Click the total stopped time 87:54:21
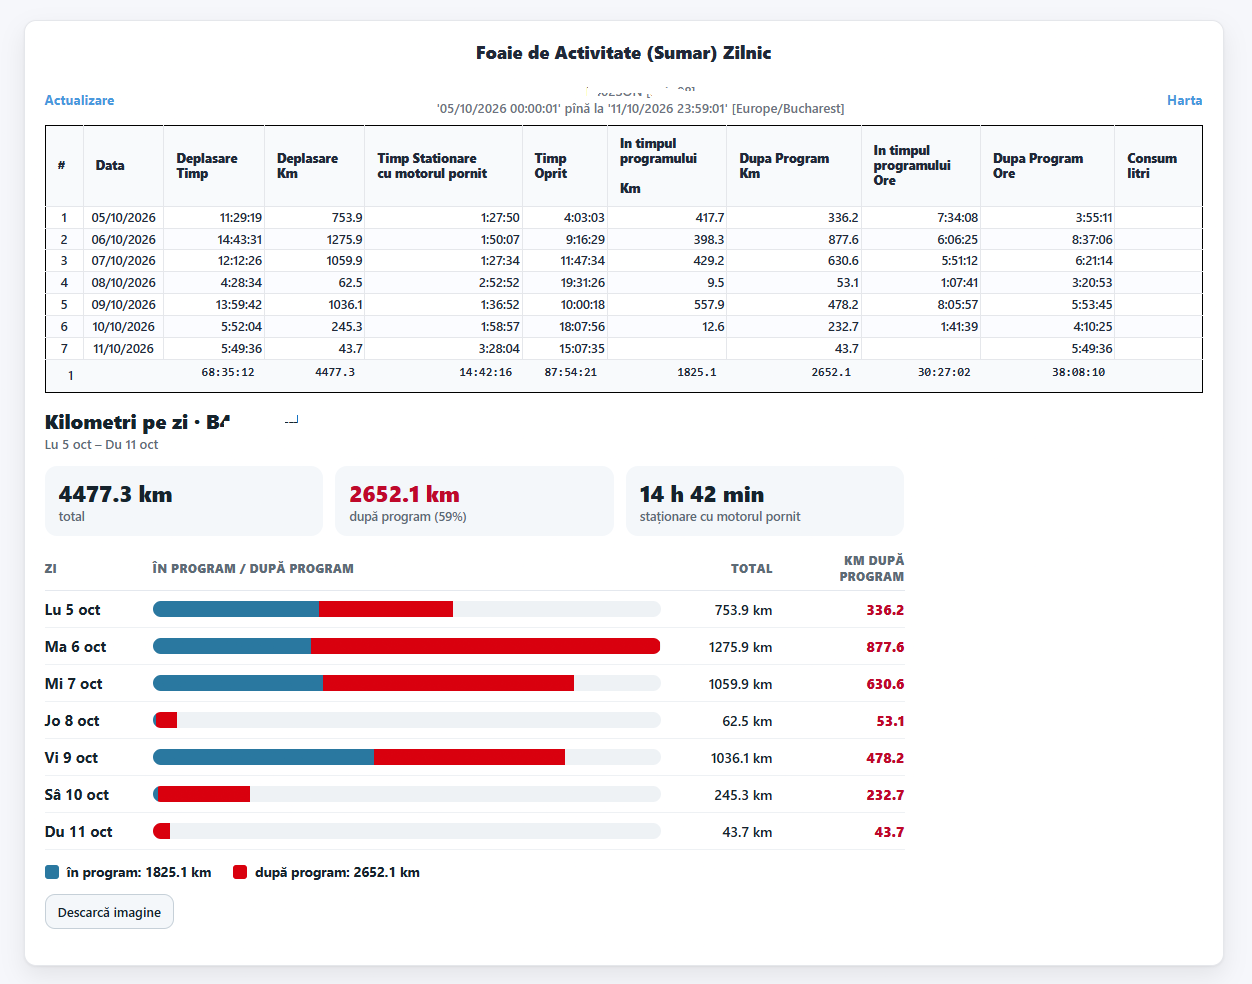The image size is (1252, 984). (x=571, y=372)
